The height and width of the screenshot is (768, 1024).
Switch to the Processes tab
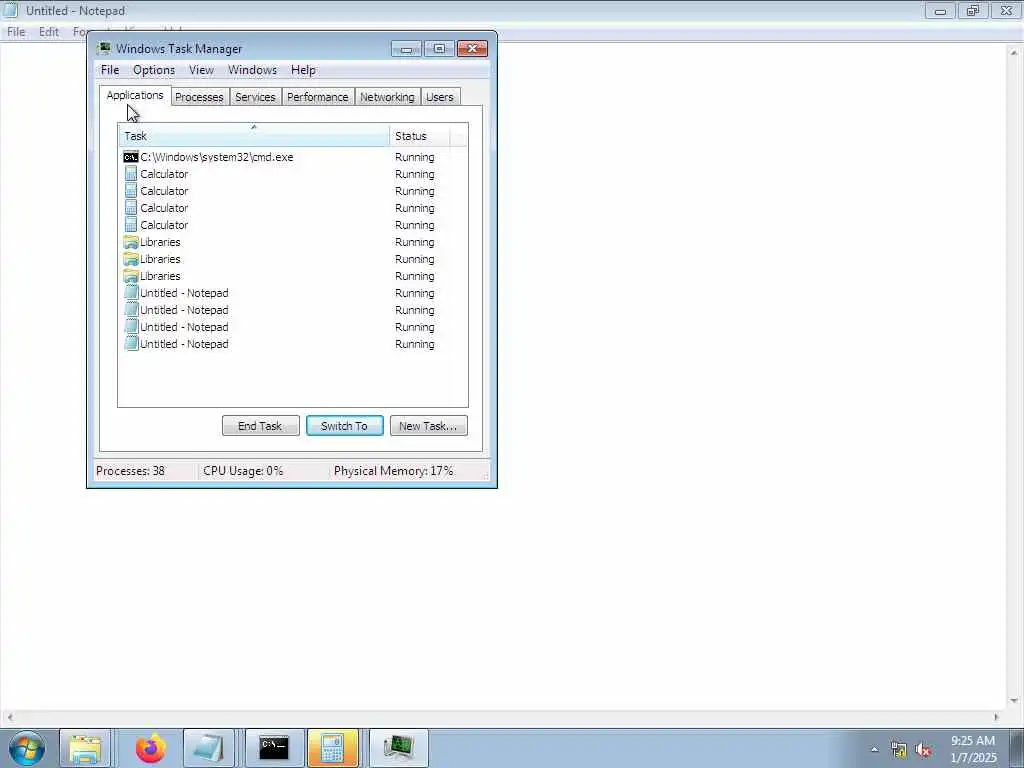[199, 97]
